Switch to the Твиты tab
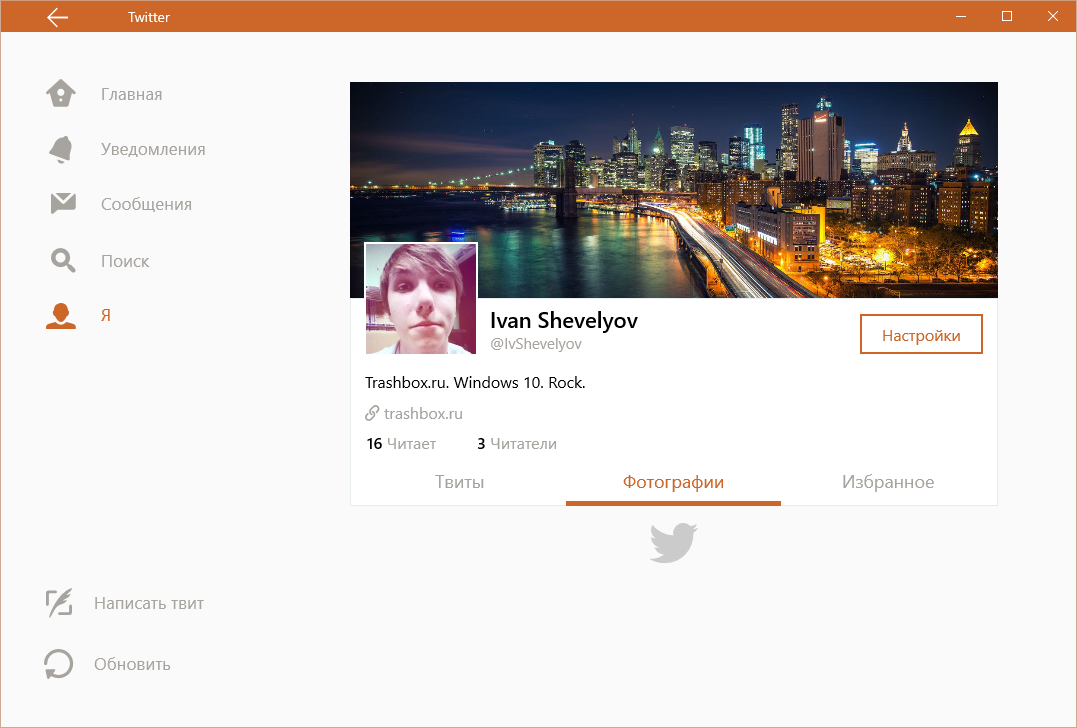 pos(459,482)
